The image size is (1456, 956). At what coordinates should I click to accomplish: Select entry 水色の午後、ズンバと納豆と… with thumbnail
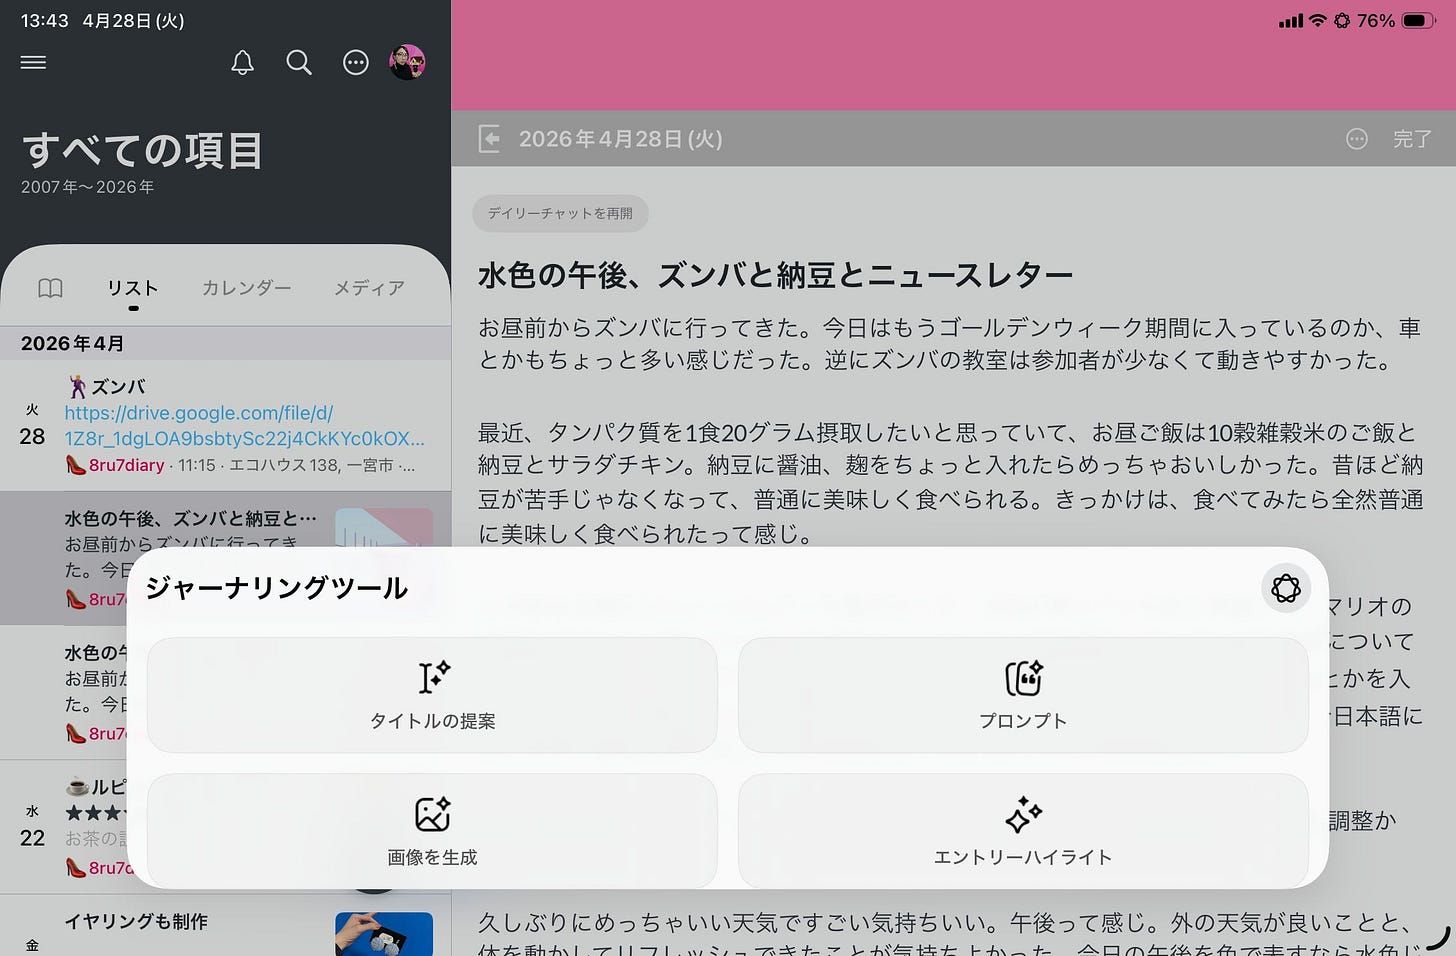225,558
